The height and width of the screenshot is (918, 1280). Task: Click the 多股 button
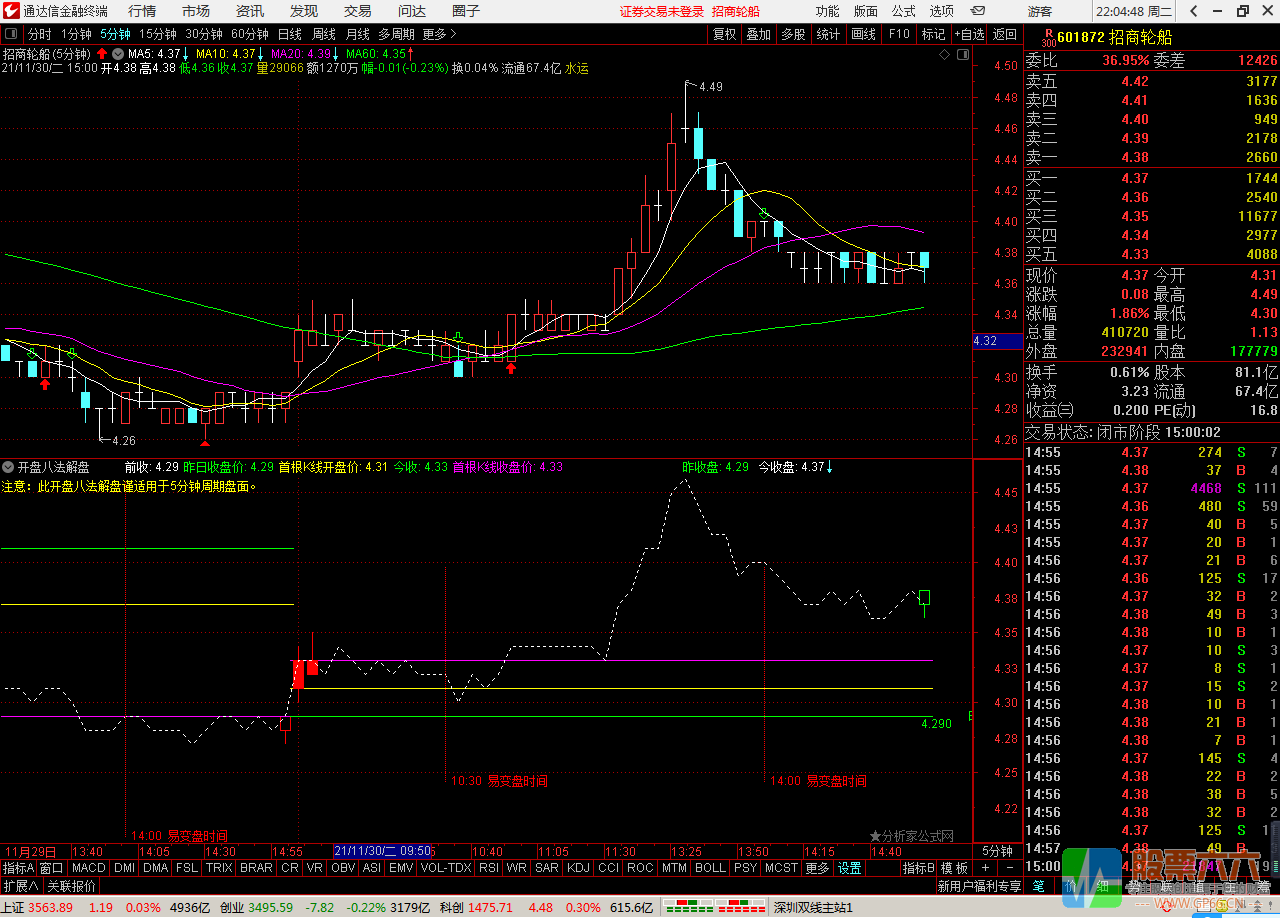(x=793, y=34)
